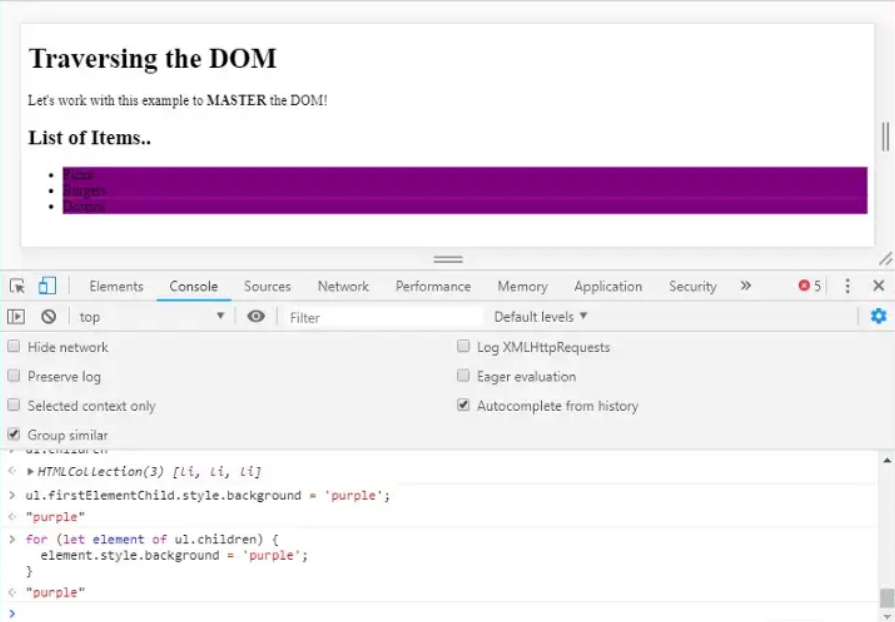Viewport: 895px width, 622px height.
Task: Activate the inspect element picker icon
Action: [17, 286]
